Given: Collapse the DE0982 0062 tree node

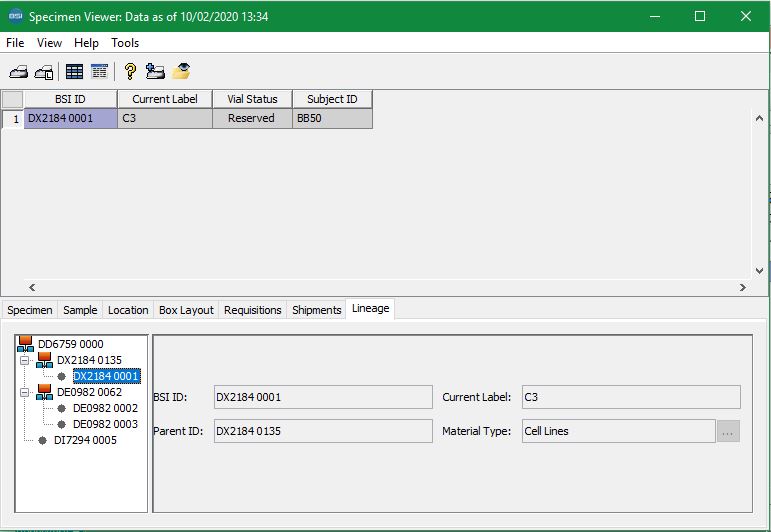Looking at the screenshot, I should coord(24,392).
